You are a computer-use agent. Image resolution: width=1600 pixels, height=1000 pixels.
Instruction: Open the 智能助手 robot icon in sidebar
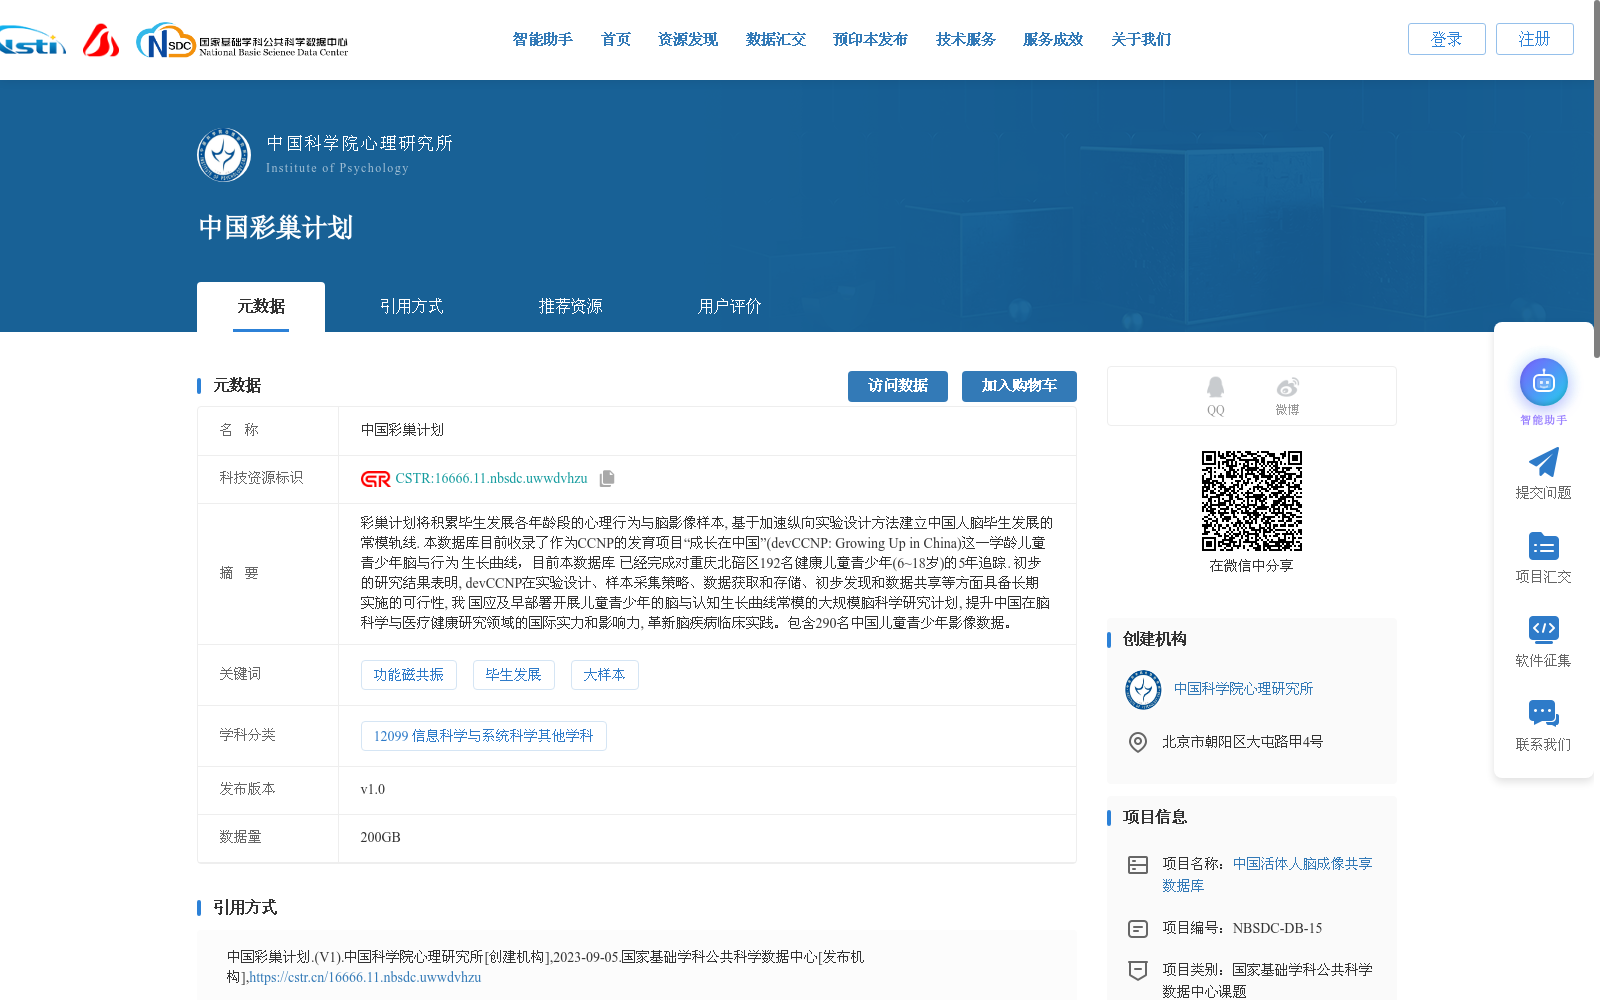pos(1544,382)
